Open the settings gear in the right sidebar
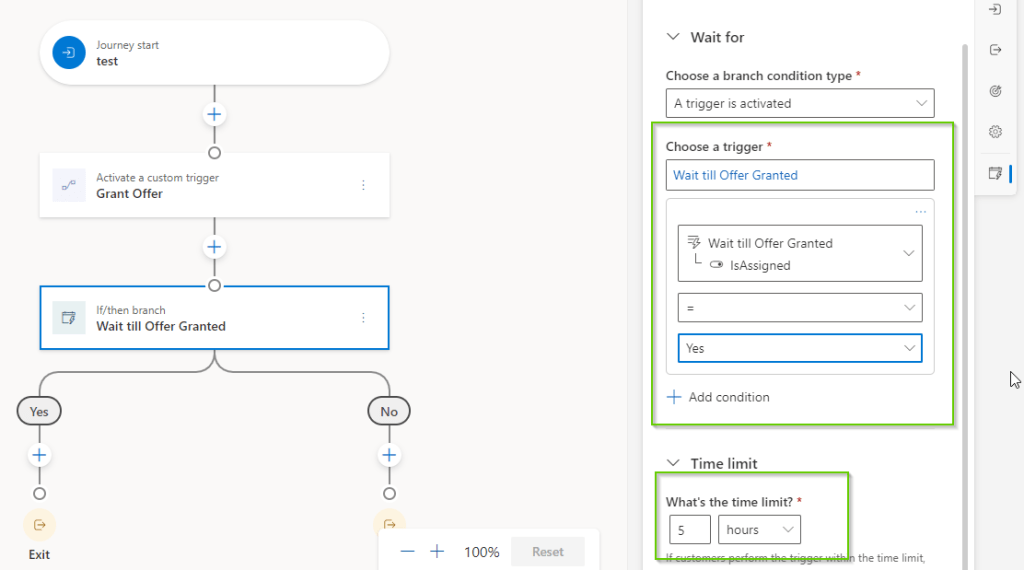Viewport: 1024px width, 570px height. (995, 132)
